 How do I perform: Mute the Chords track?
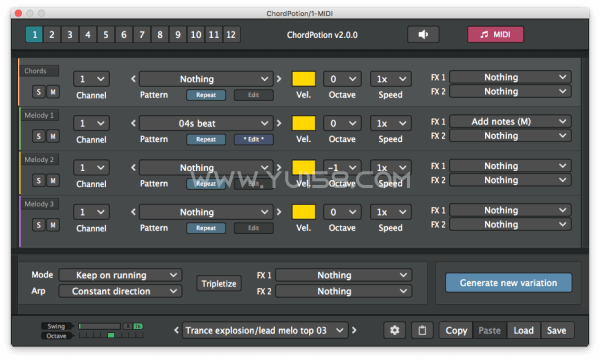tap(53, 92)
